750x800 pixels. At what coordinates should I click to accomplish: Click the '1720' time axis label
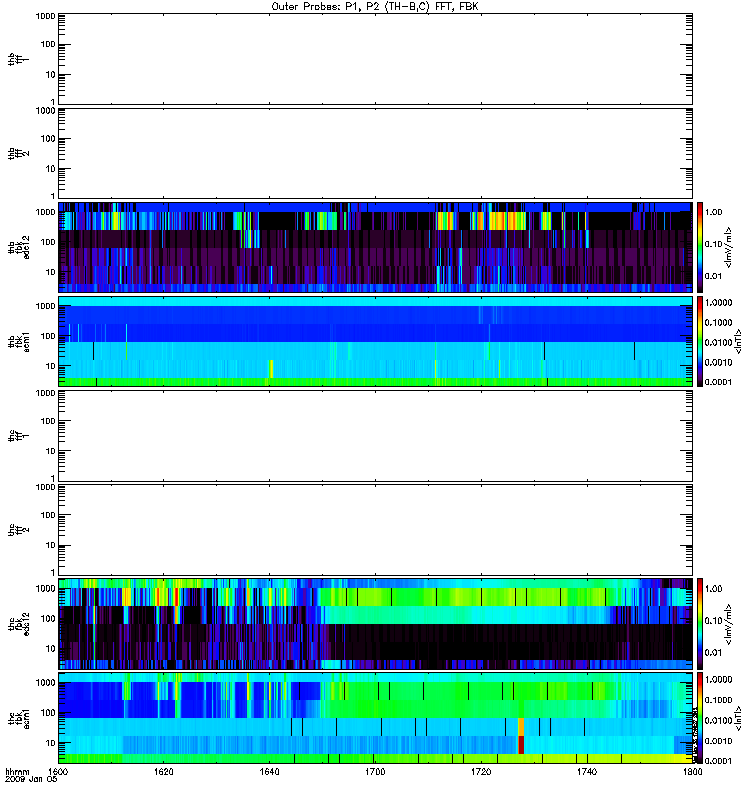tap(481, 772)
